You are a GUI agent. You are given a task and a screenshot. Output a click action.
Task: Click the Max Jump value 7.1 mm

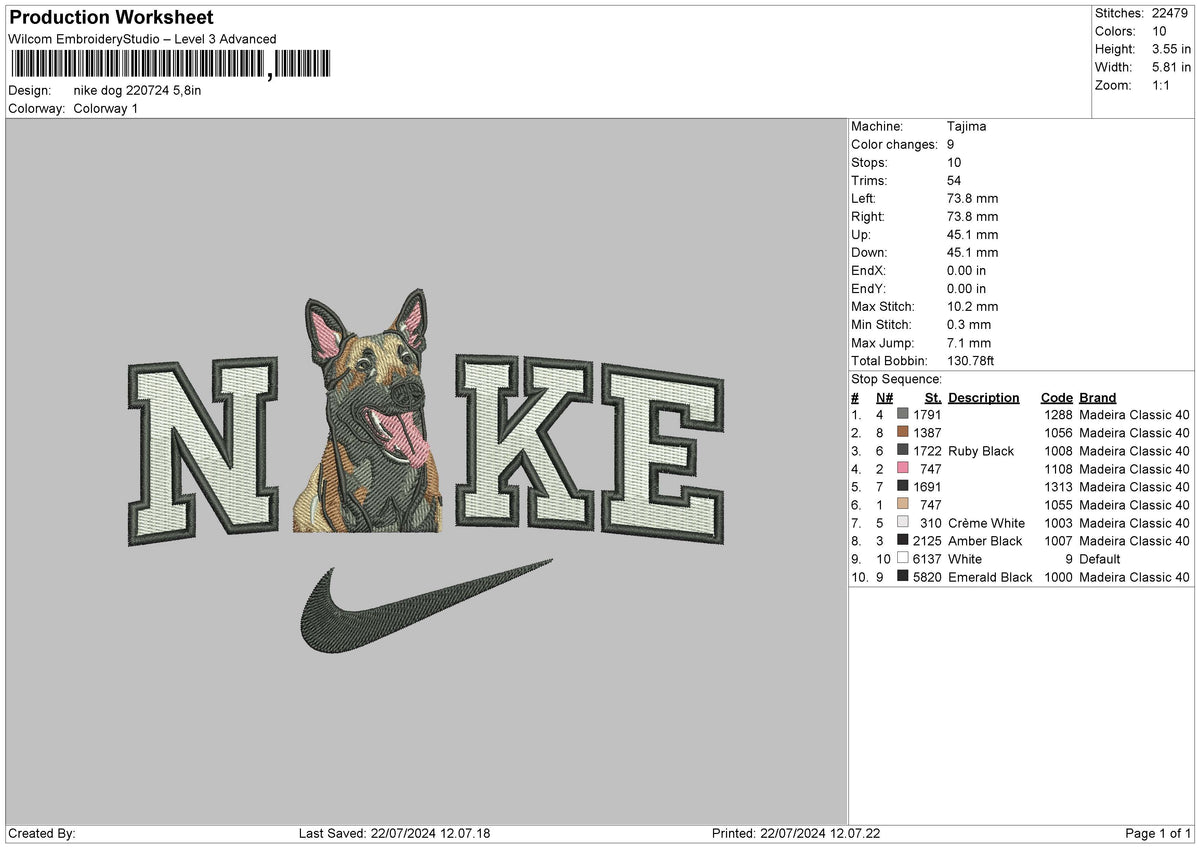click(x=969, y=342)
